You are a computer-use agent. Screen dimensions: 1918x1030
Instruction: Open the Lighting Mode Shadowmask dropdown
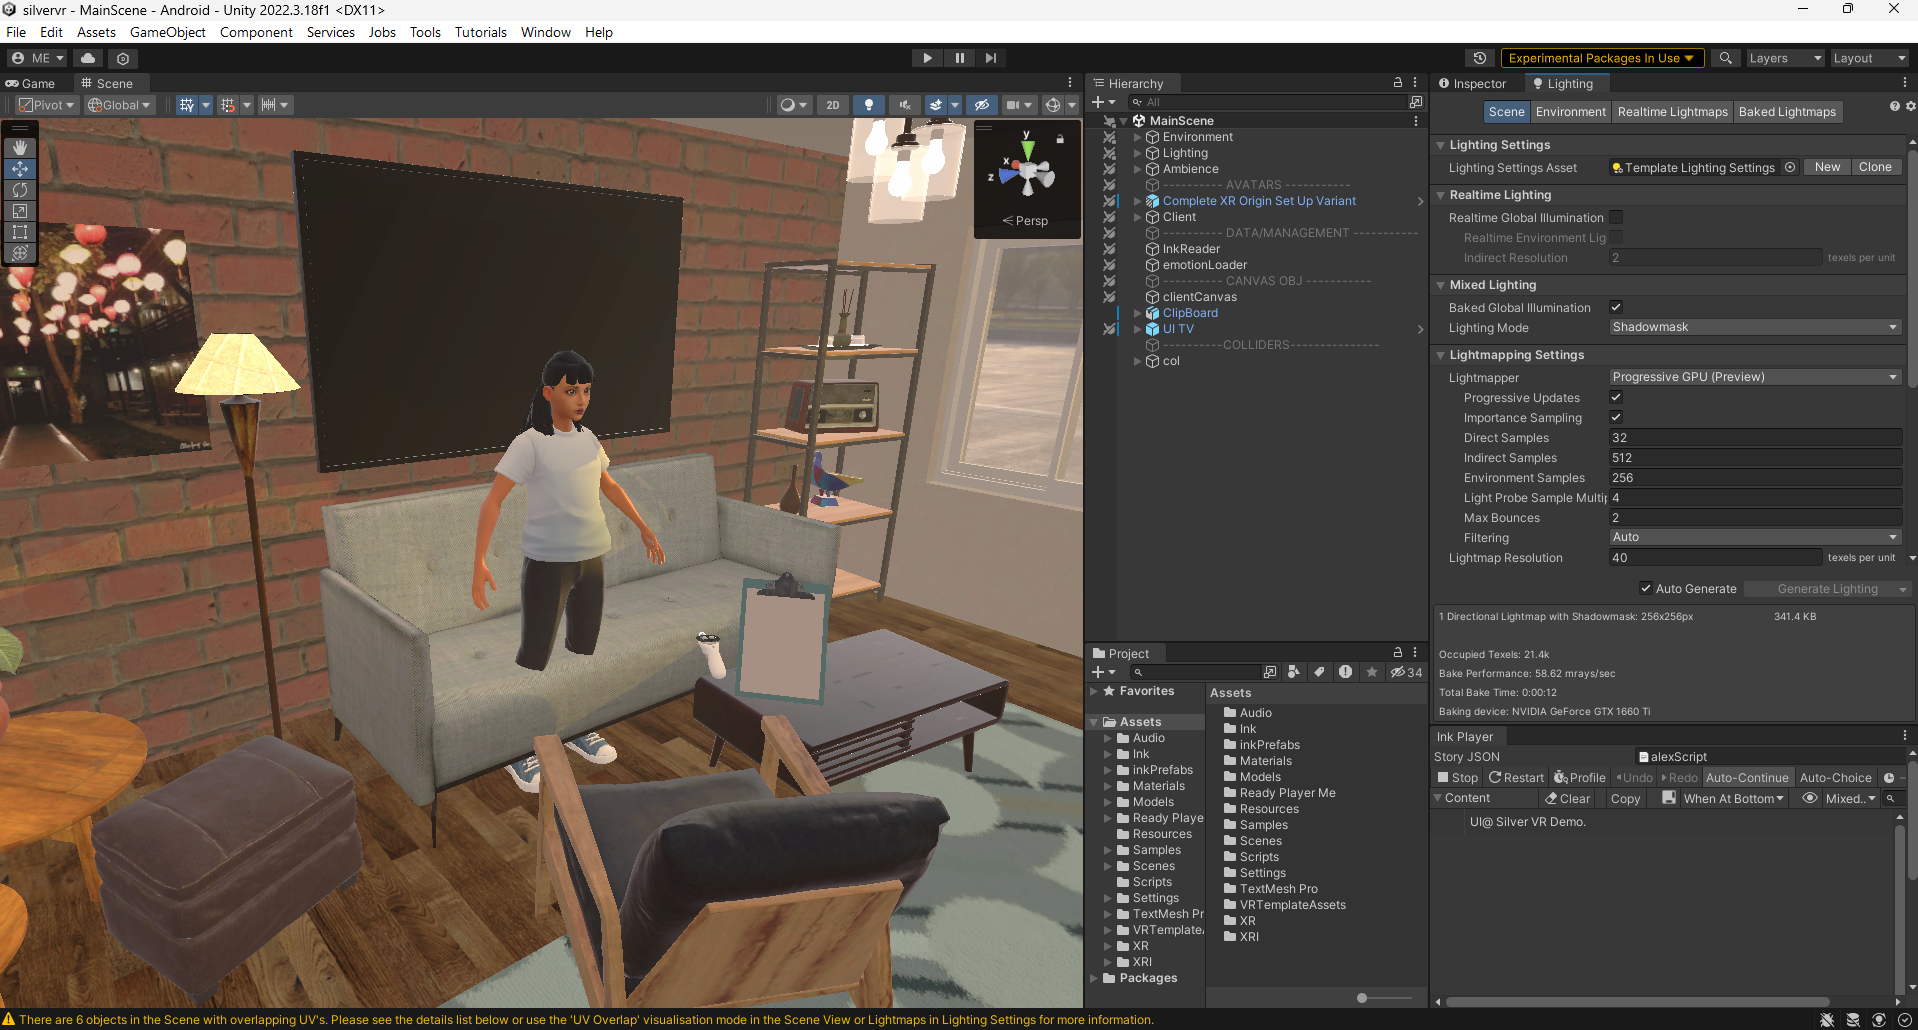[x=1754, y=328]
